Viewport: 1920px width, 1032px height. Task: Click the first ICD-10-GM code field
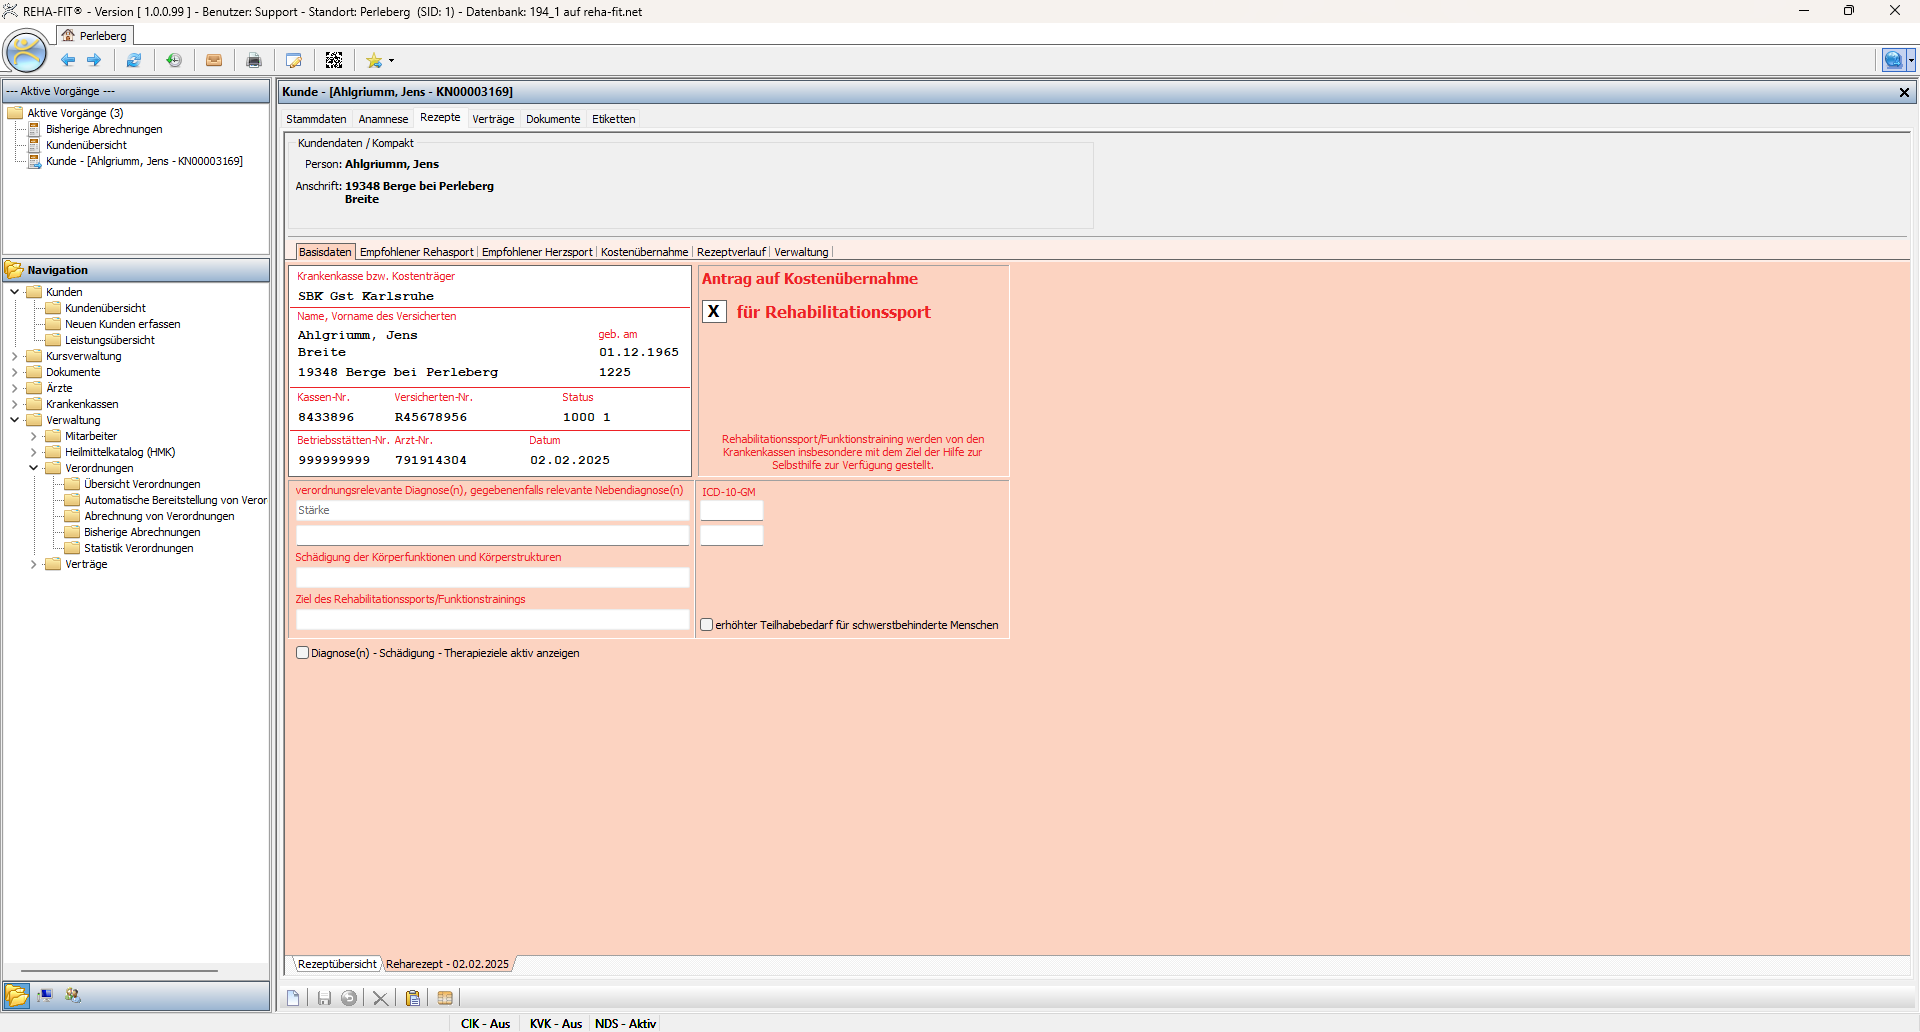[x=731, y=510]
